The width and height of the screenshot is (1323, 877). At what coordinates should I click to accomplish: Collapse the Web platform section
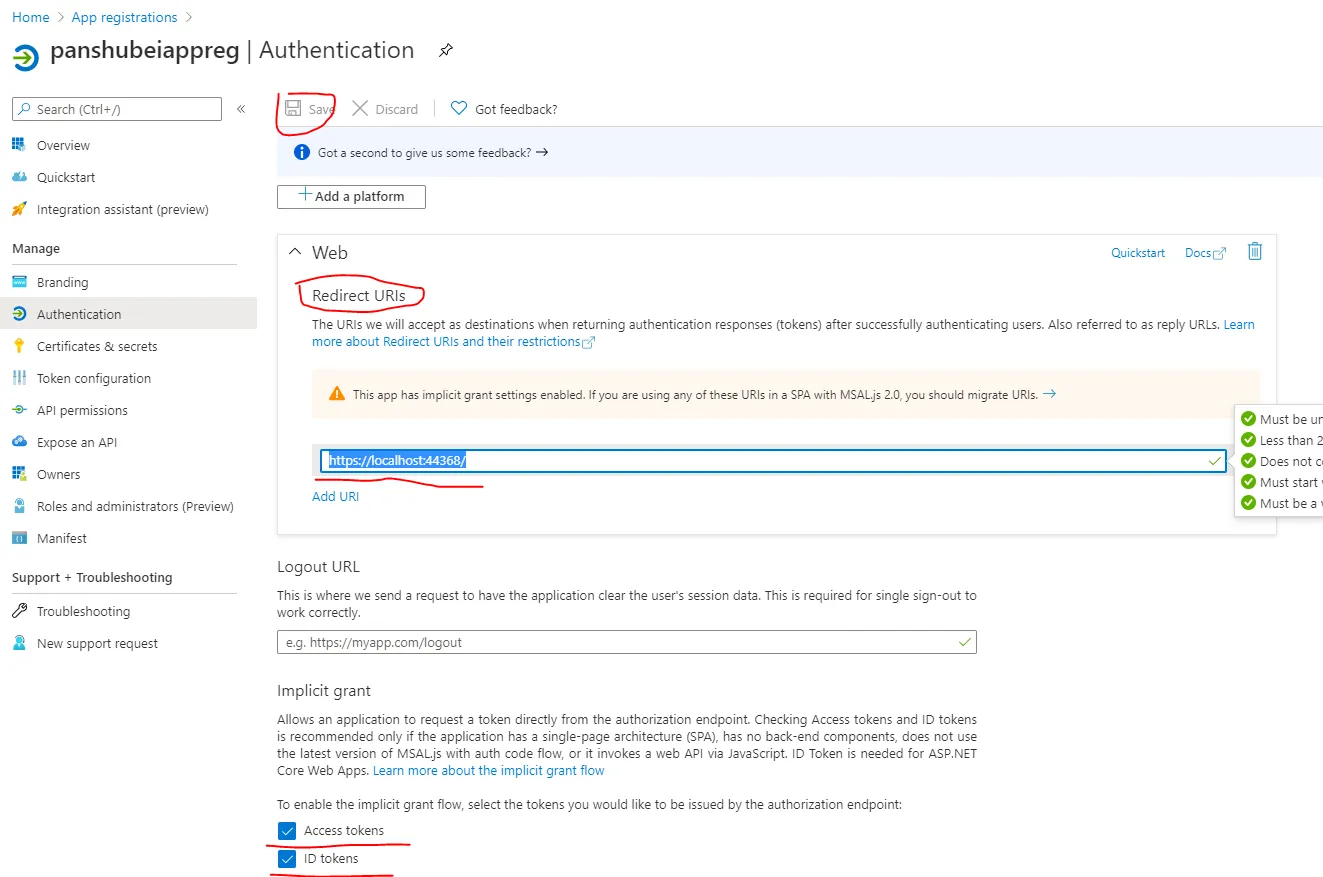coord(295,253)
